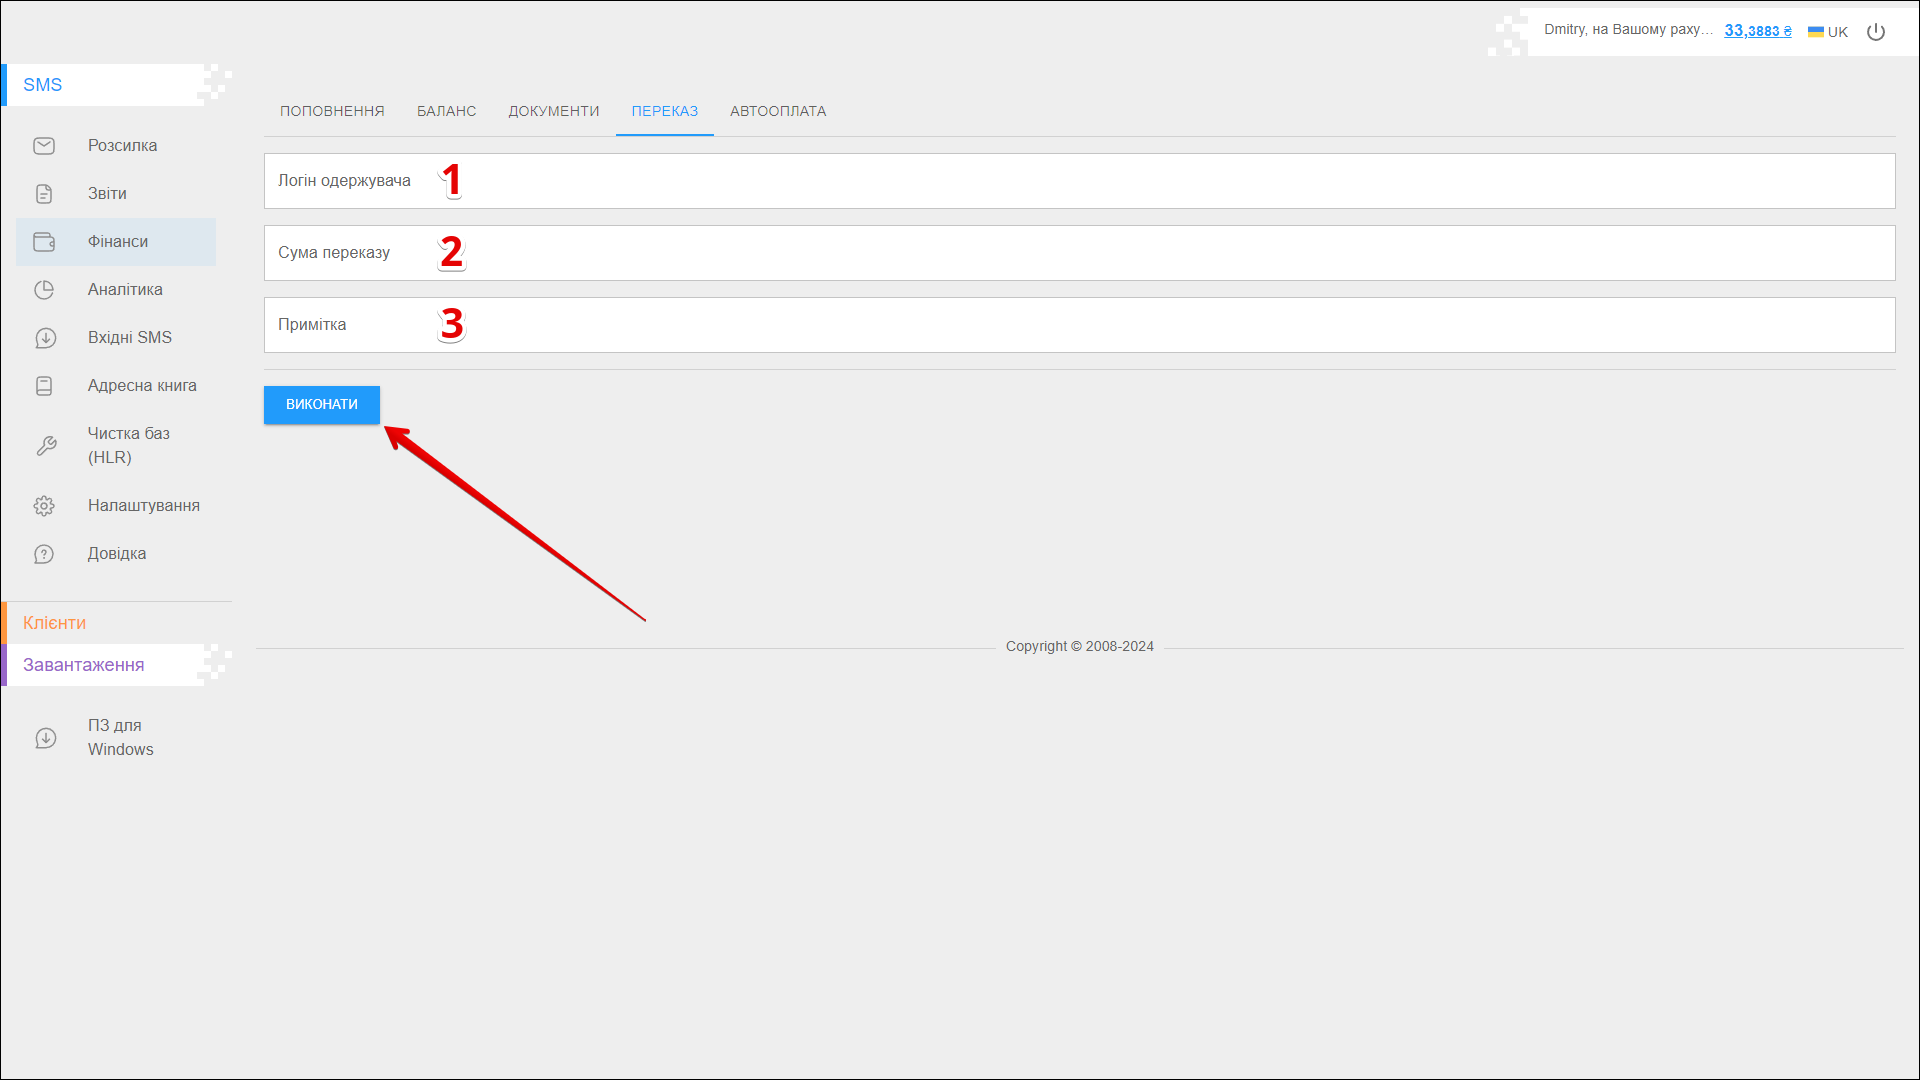
Task: Switch to the Автооплата tab
Action: 778,111
